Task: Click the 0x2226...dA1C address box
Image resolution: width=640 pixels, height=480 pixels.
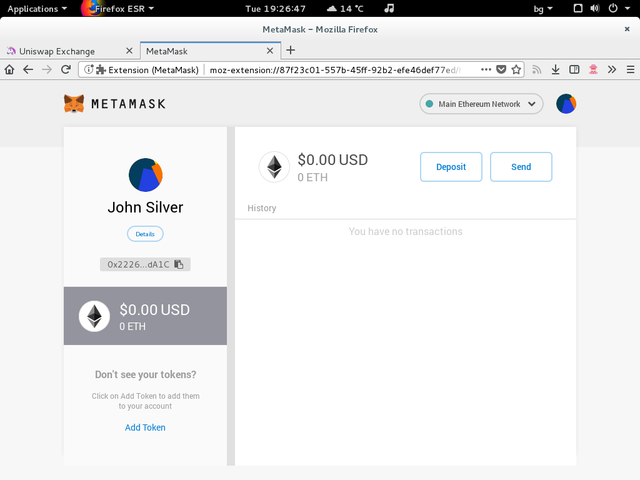Action: click(x=145, y=264)
